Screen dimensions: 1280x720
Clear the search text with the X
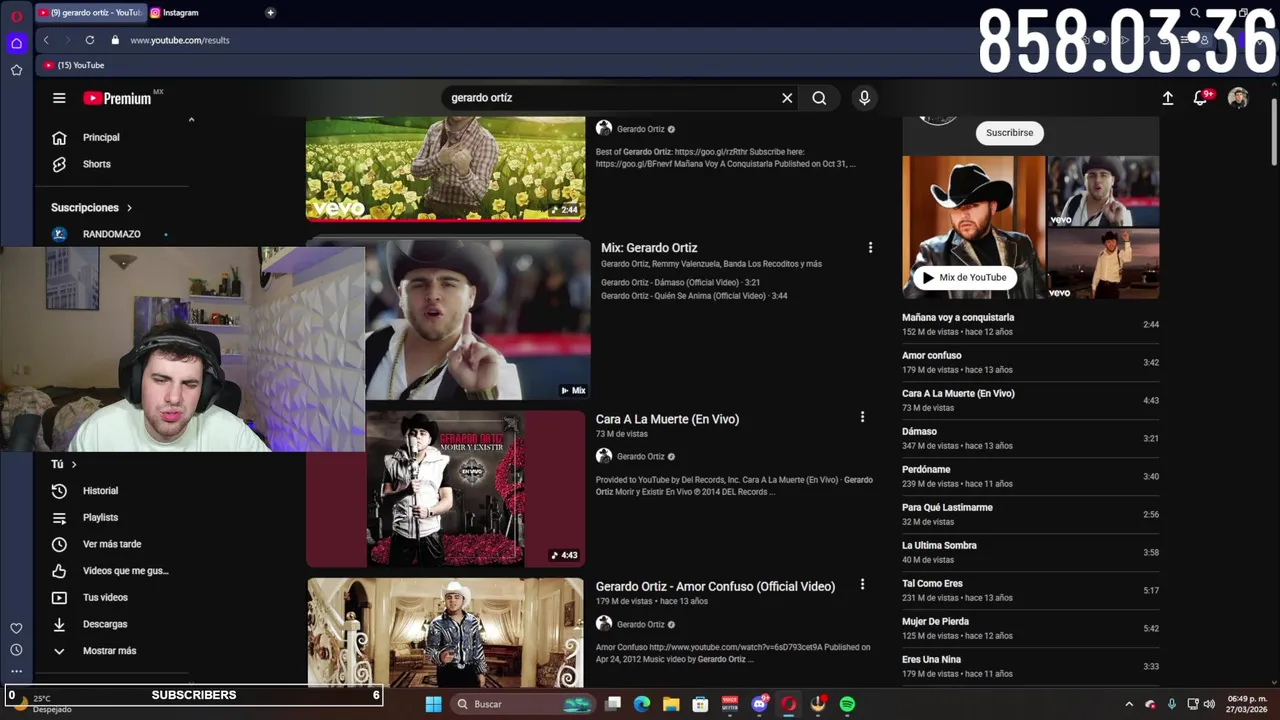787,98
